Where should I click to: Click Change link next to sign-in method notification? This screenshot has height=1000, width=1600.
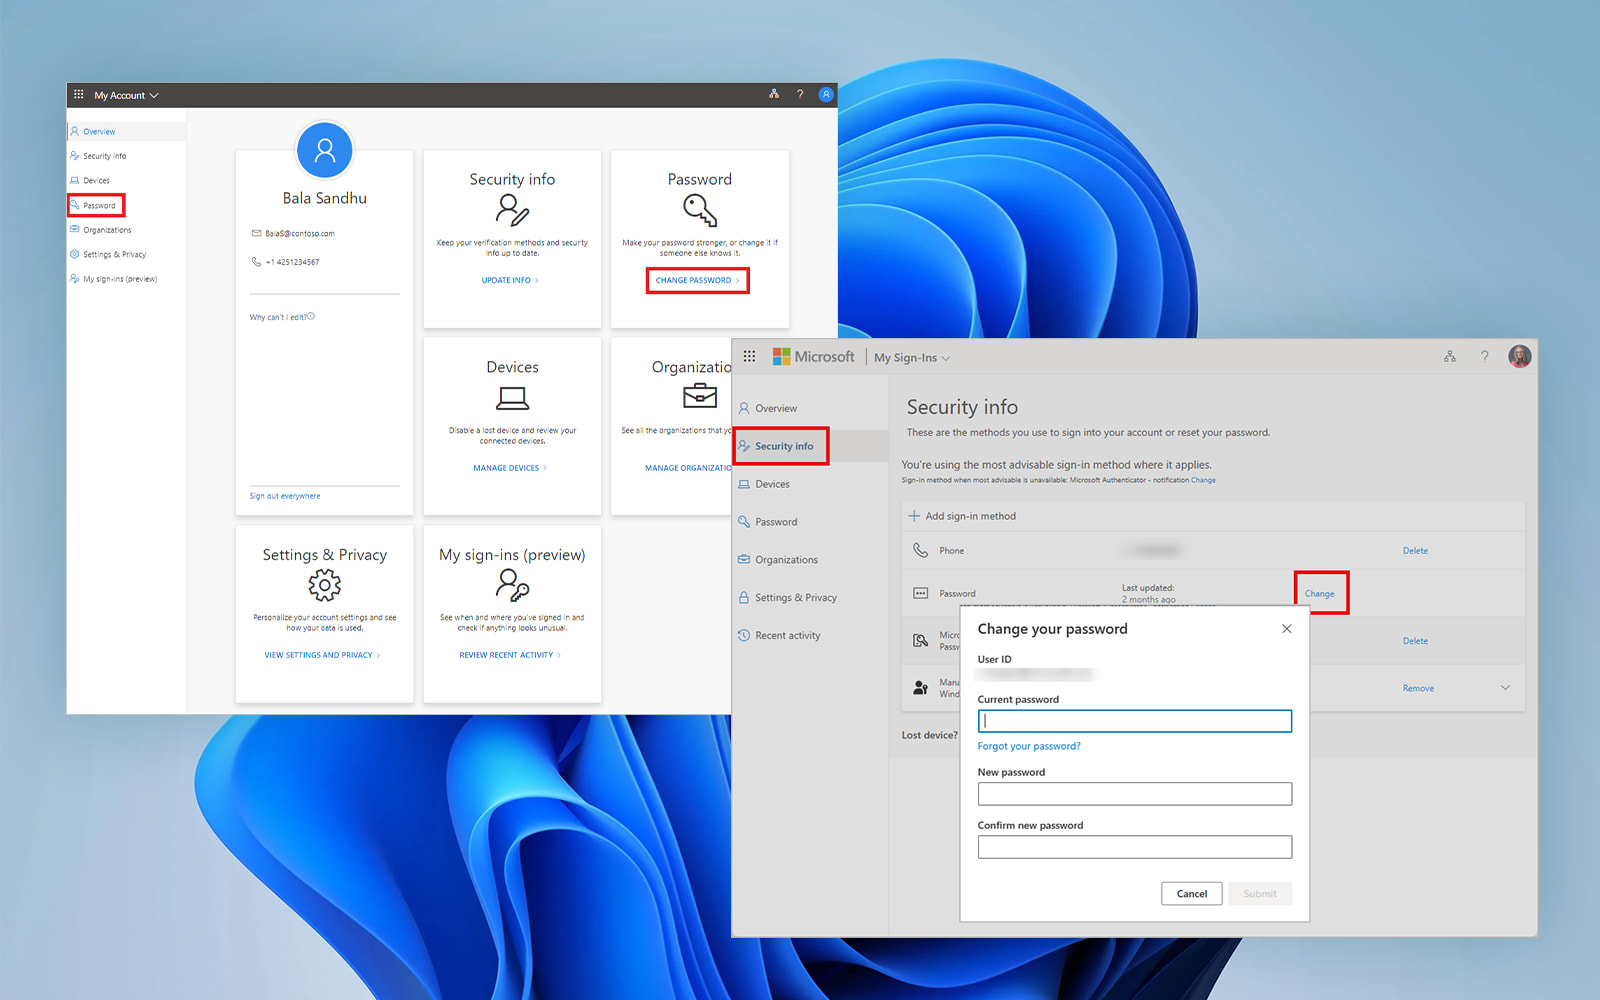click(x=1203, y=480)
